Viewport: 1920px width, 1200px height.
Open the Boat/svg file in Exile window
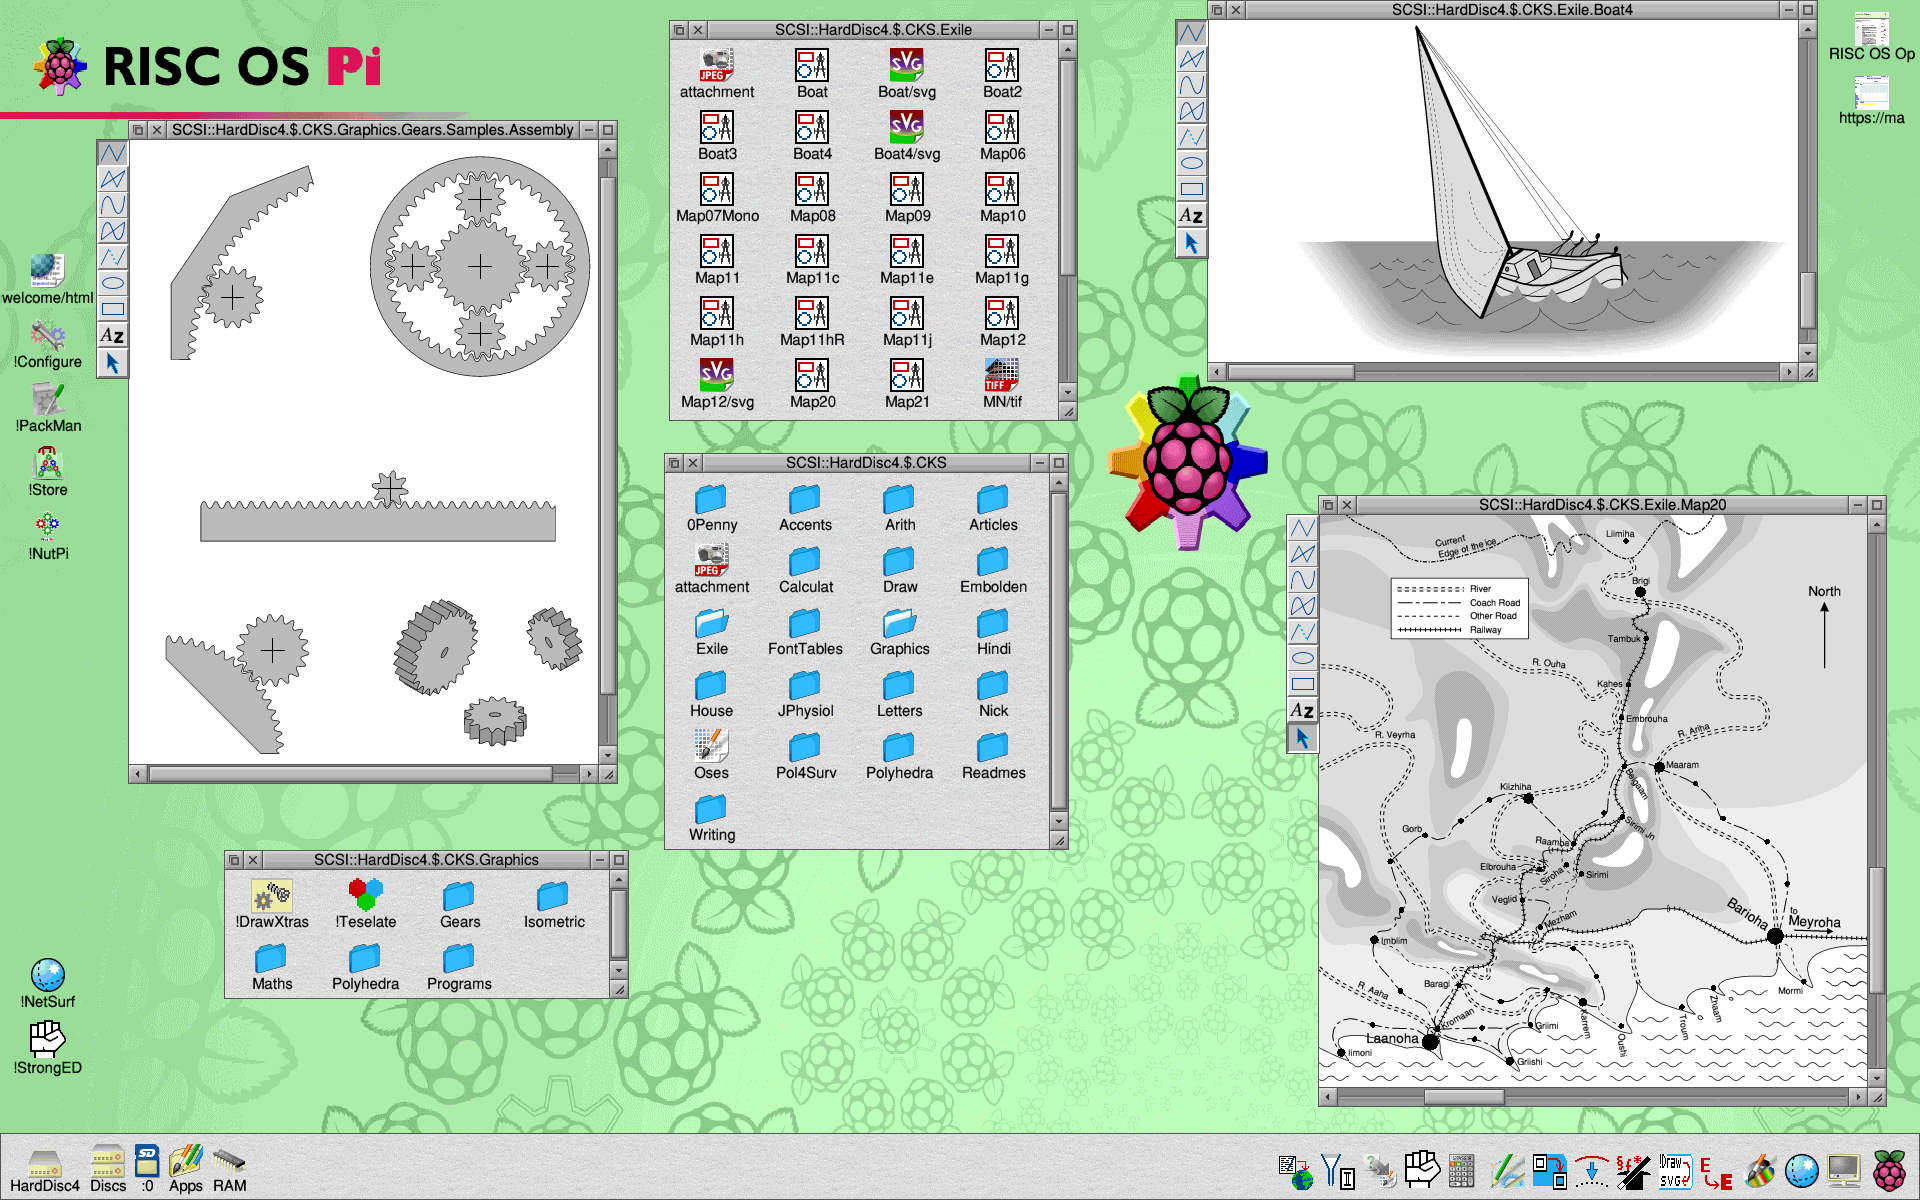(x=907, y=75)
